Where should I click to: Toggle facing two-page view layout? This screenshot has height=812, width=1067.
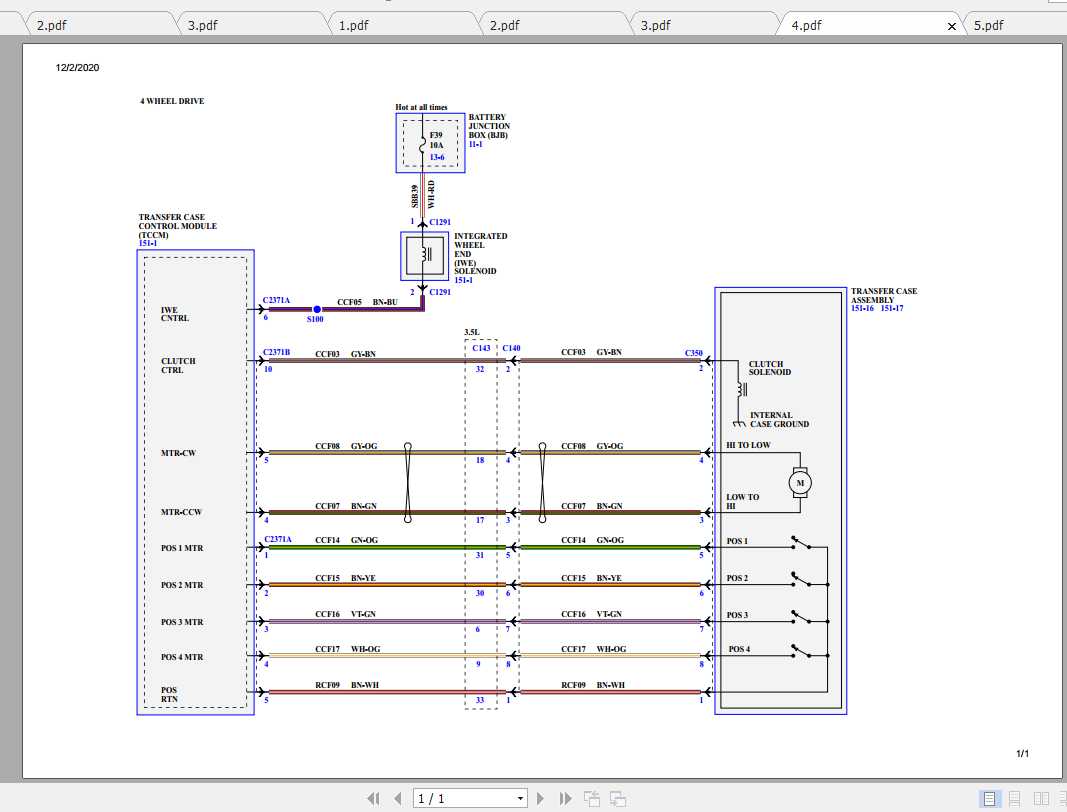1040,797
